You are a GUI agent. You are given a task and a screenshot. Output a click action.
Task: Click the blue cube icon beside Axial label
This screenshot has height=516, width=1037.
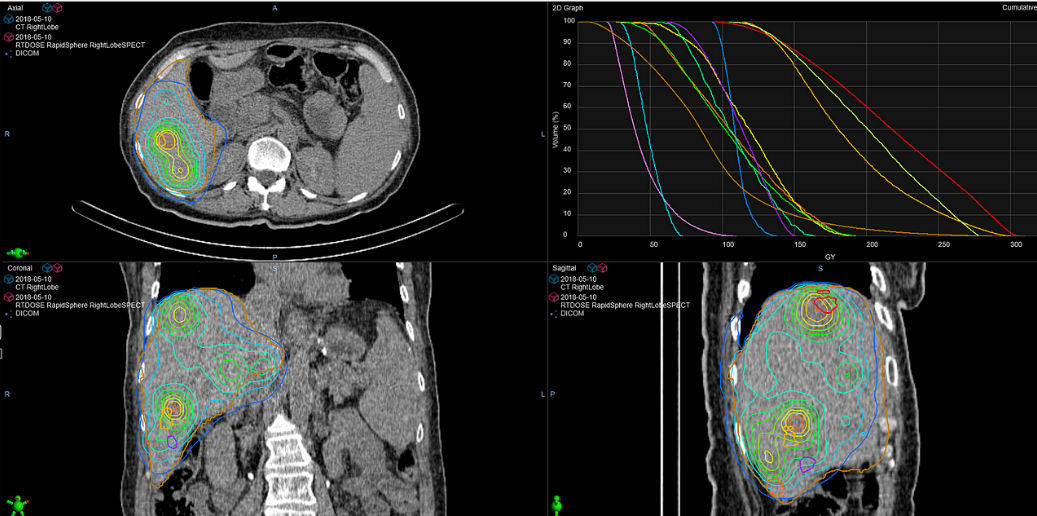(x=46, y=8)
